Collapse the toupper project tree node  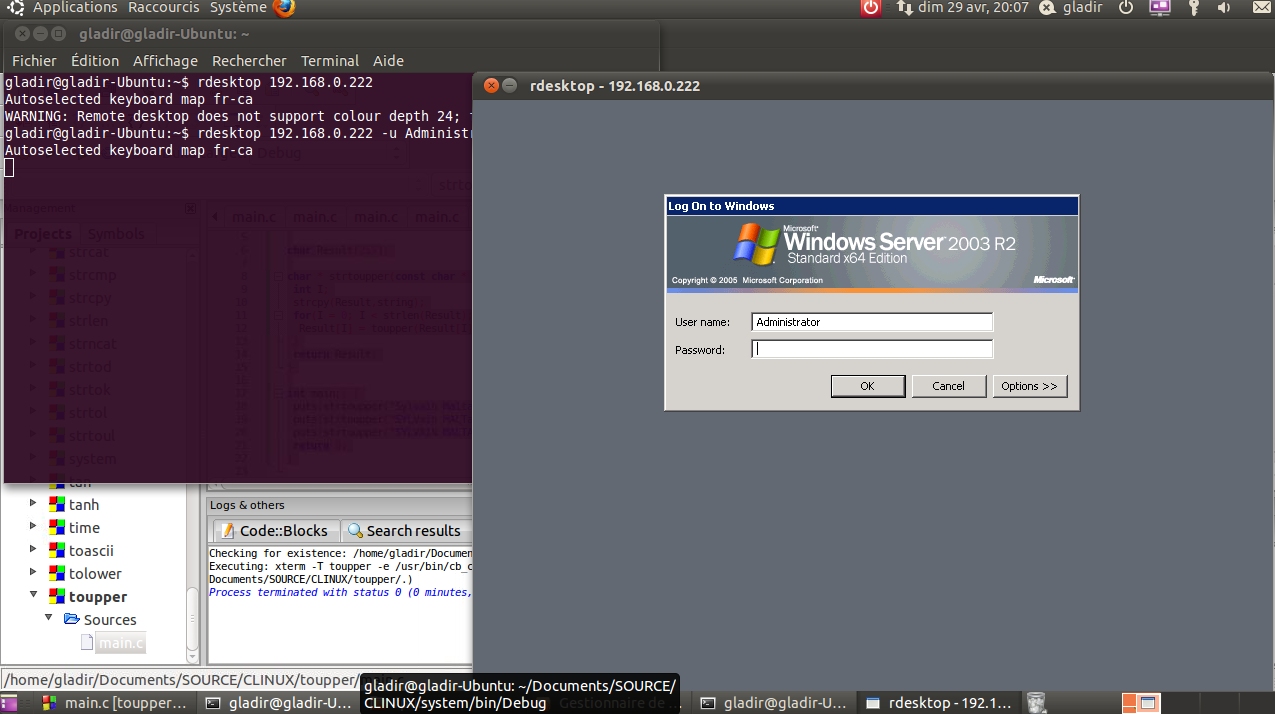click(33, 596)
